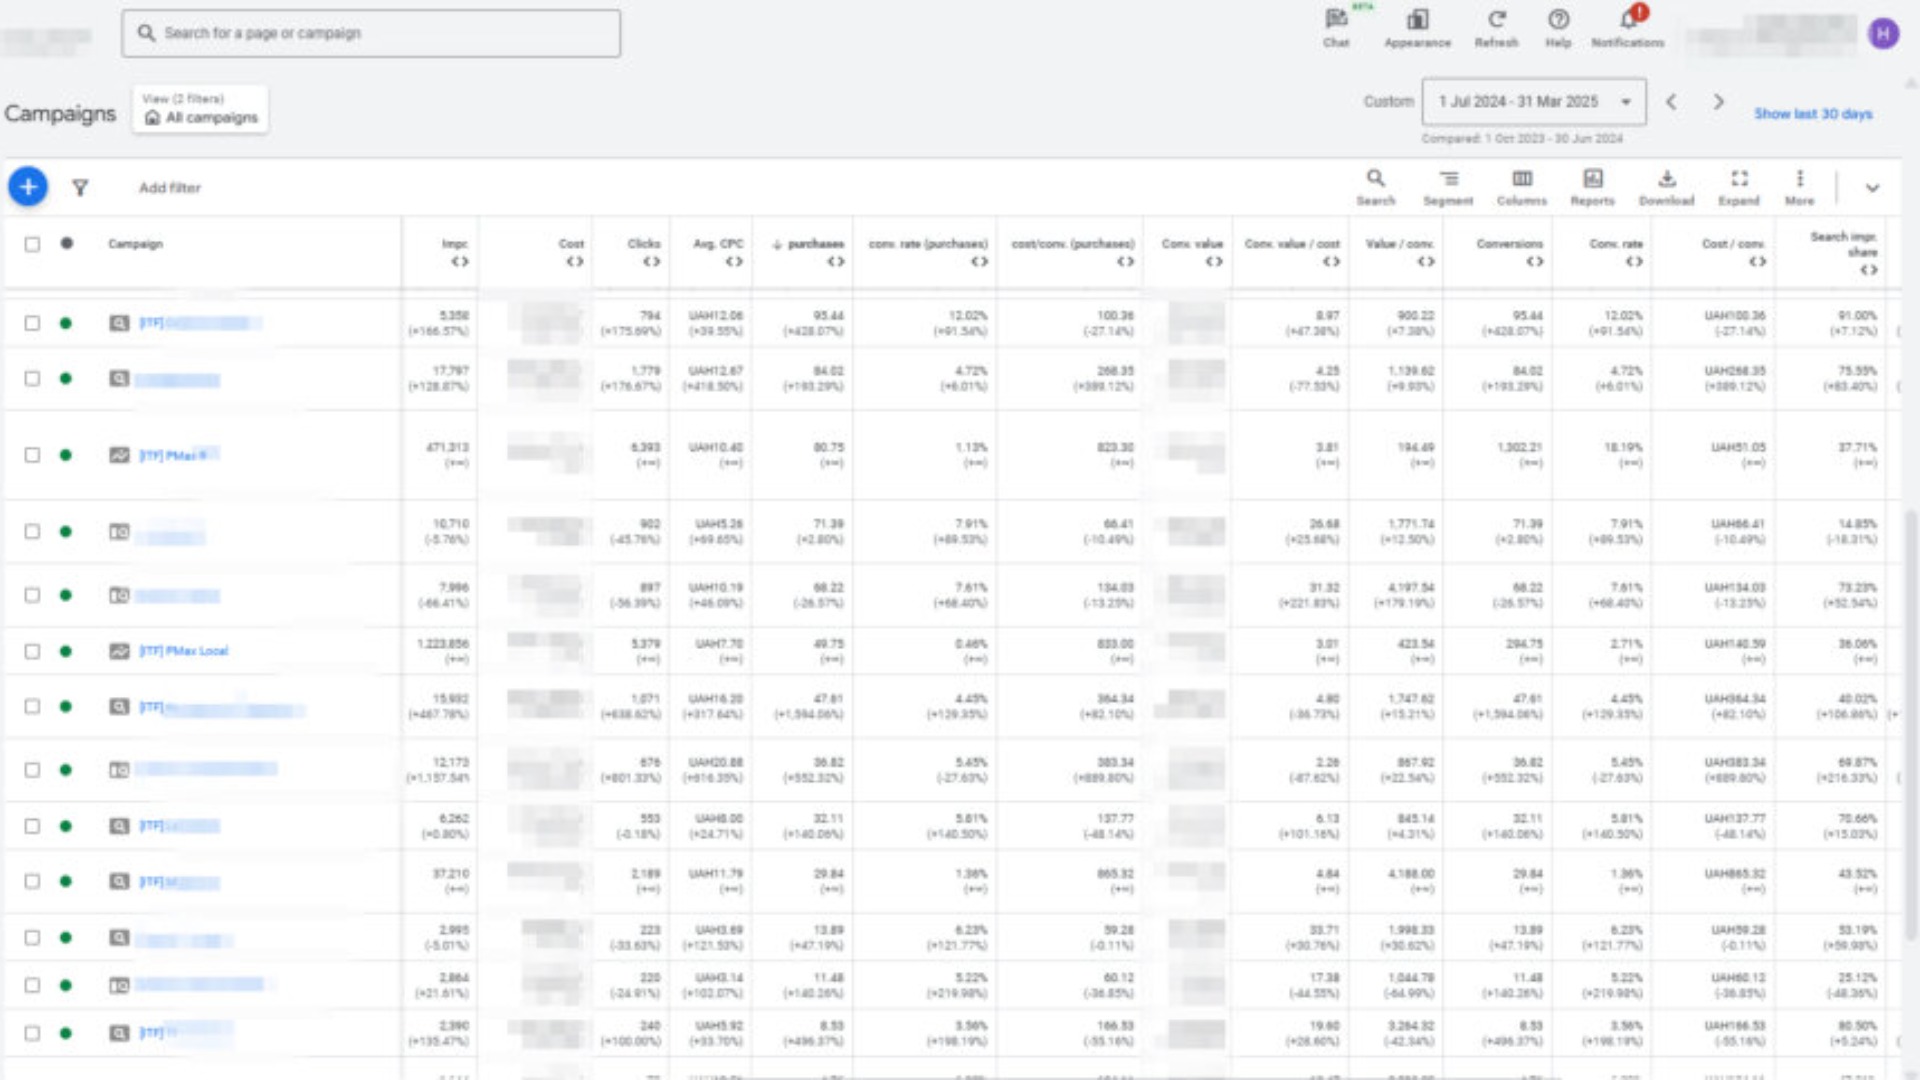This screenshot has width=1920, height=1080.
Task: Check the 17,797 impressions row checkbox
Action: coord(32,379)
